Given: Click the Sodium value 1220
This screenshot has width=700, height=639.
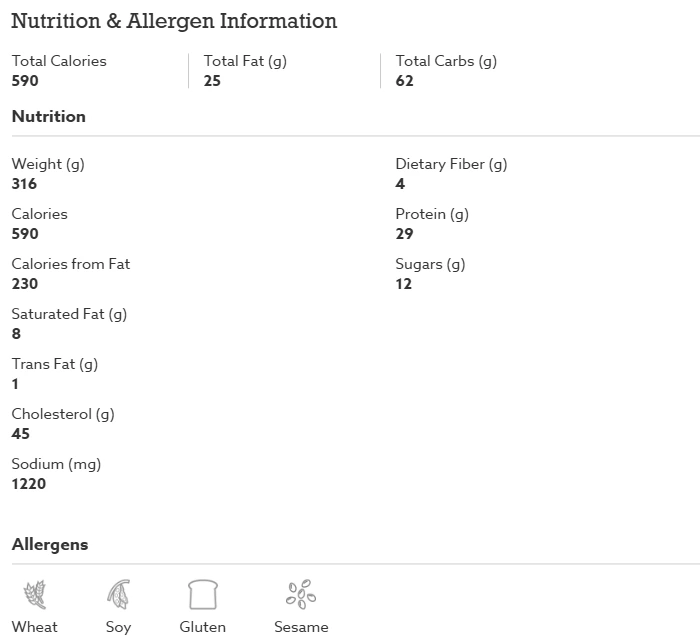Looking at the screenshot, I should pyautogui.click(x=29, y=484).
